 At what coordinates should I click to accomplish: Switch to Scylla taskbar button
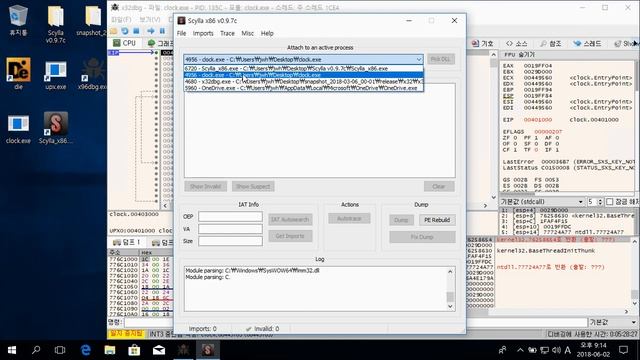(208, 350)
